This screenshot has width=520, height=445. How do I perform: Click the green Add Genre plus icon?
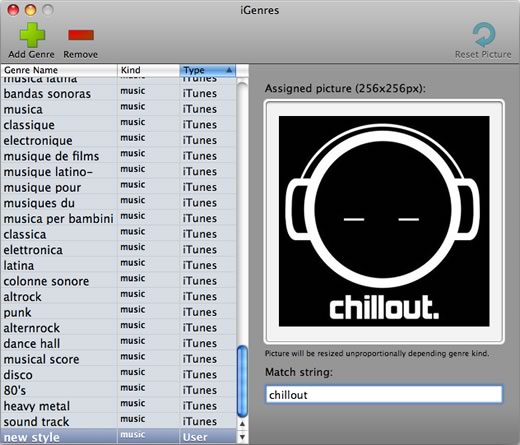32,35
